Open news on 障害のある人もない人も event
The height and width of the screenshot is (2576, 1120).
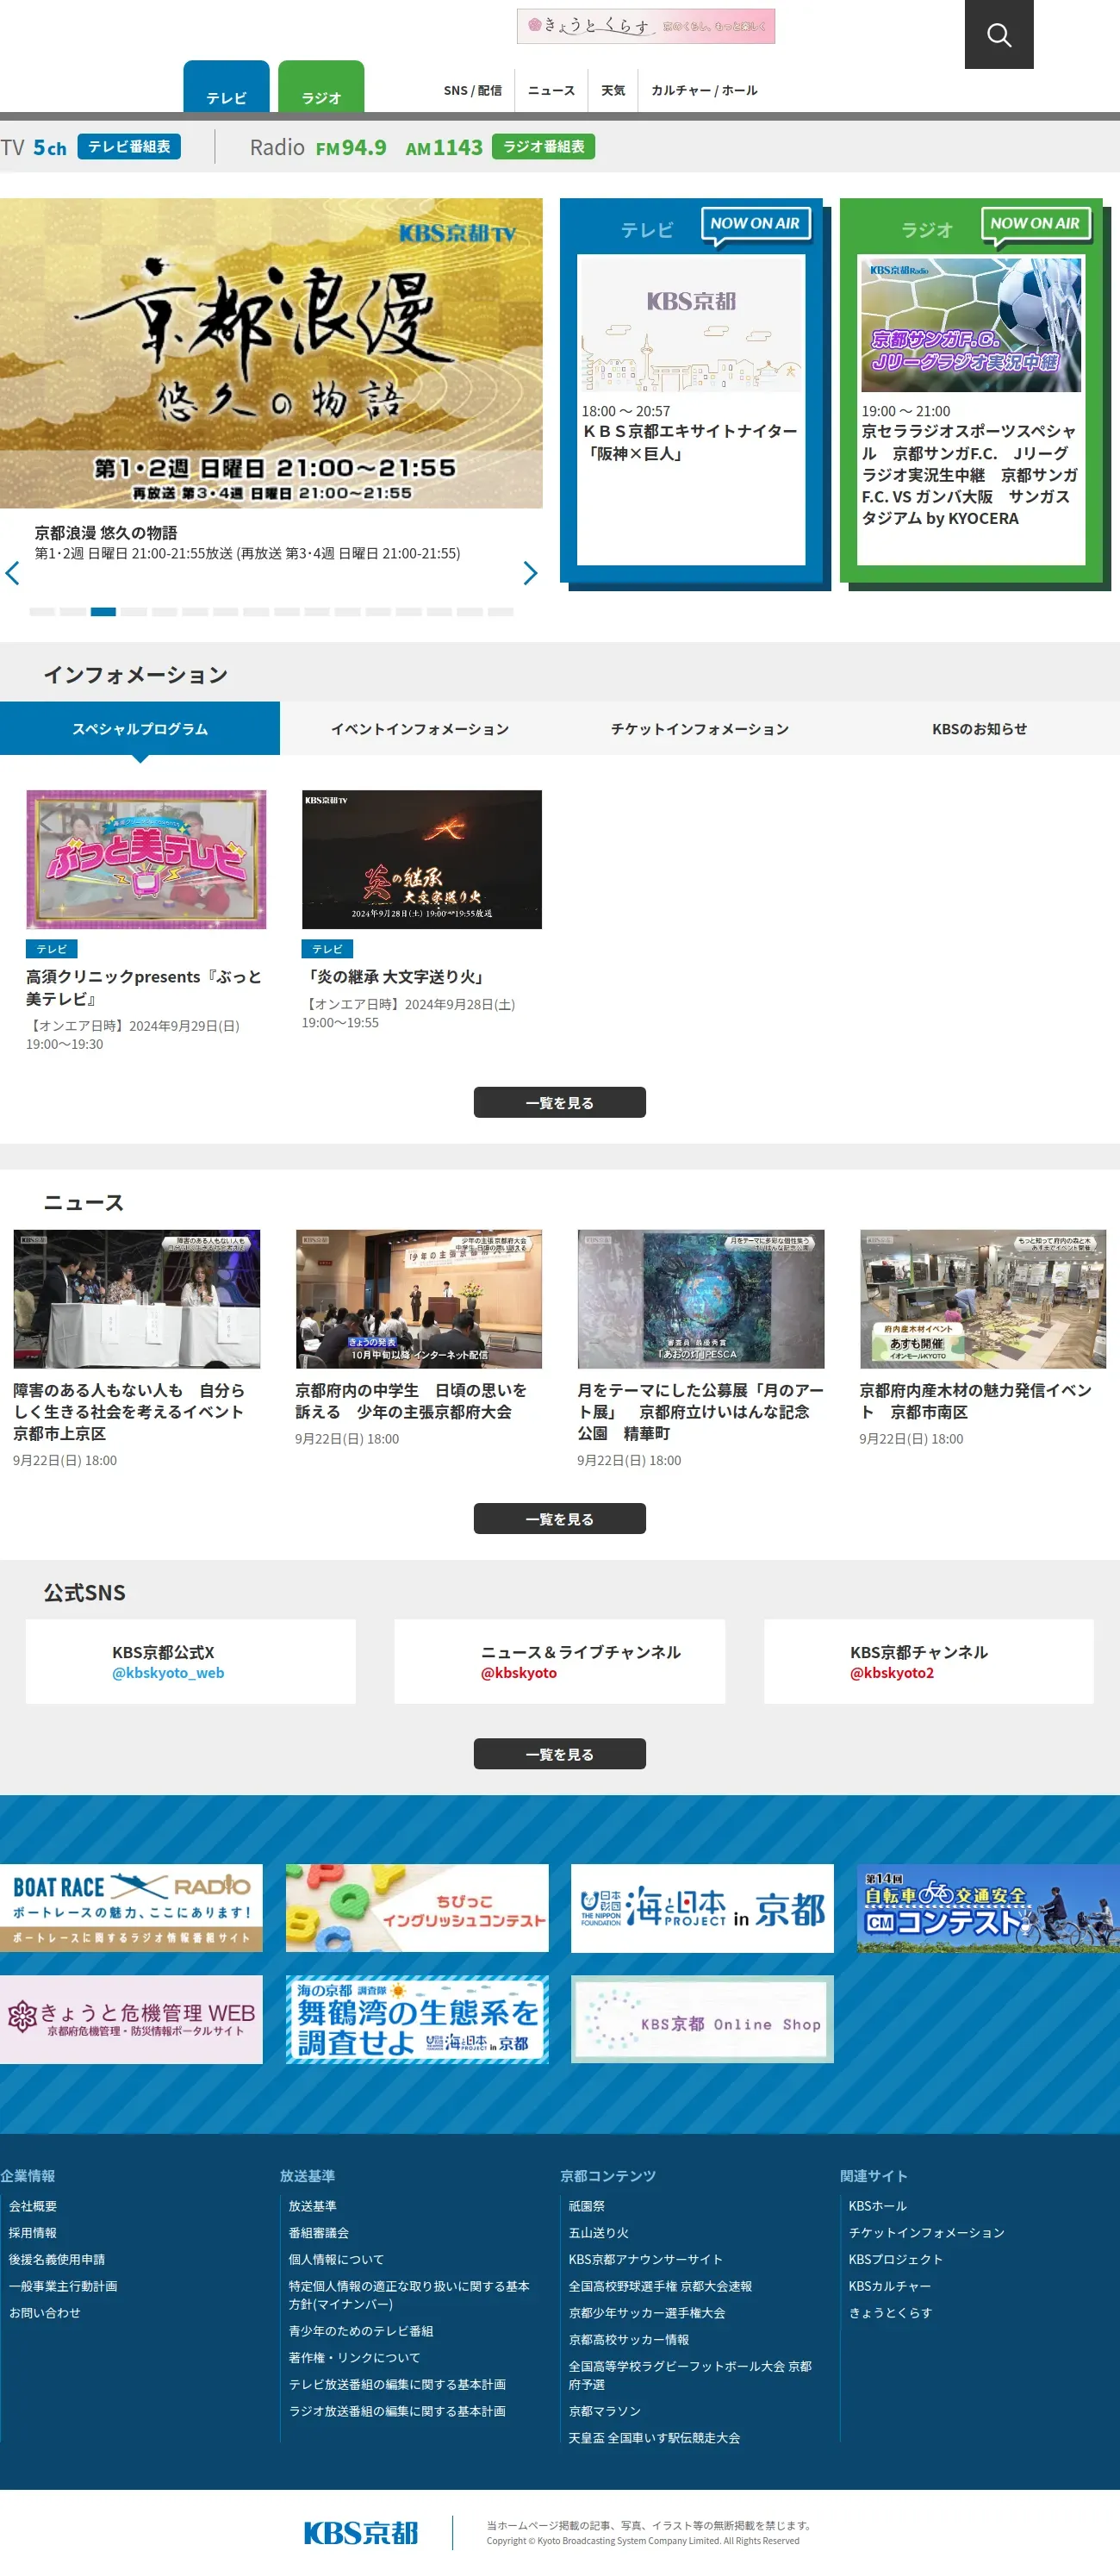pos(136,1349)
